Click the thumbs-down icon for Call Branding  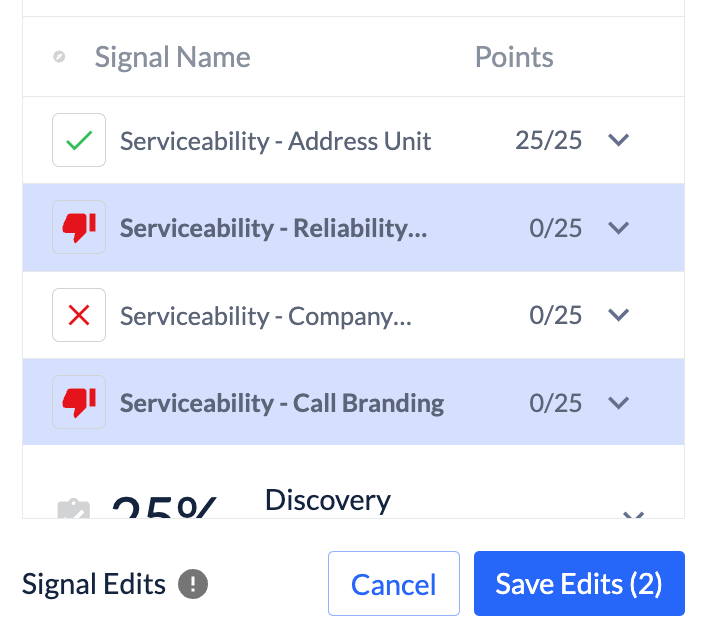tap(79, 403)
